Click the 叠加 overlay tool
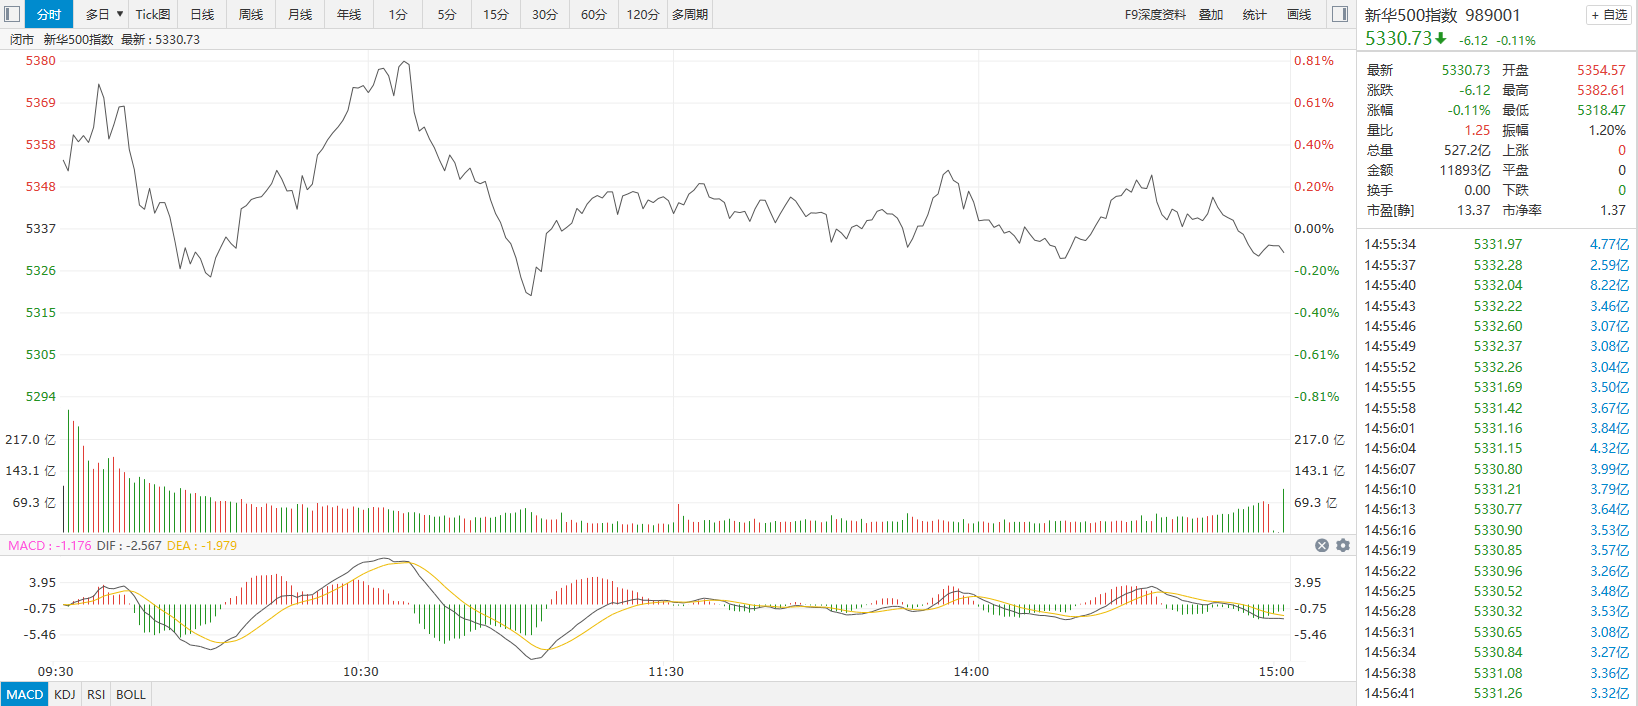The height and width of the screenshot is (706, 1638). click(1211, 14)
